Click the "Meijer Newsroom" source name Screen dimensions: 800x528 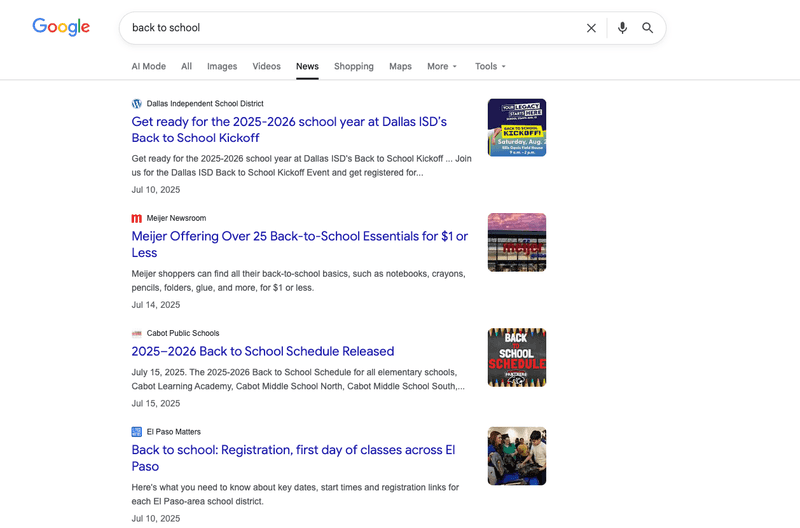pos(177,218)
